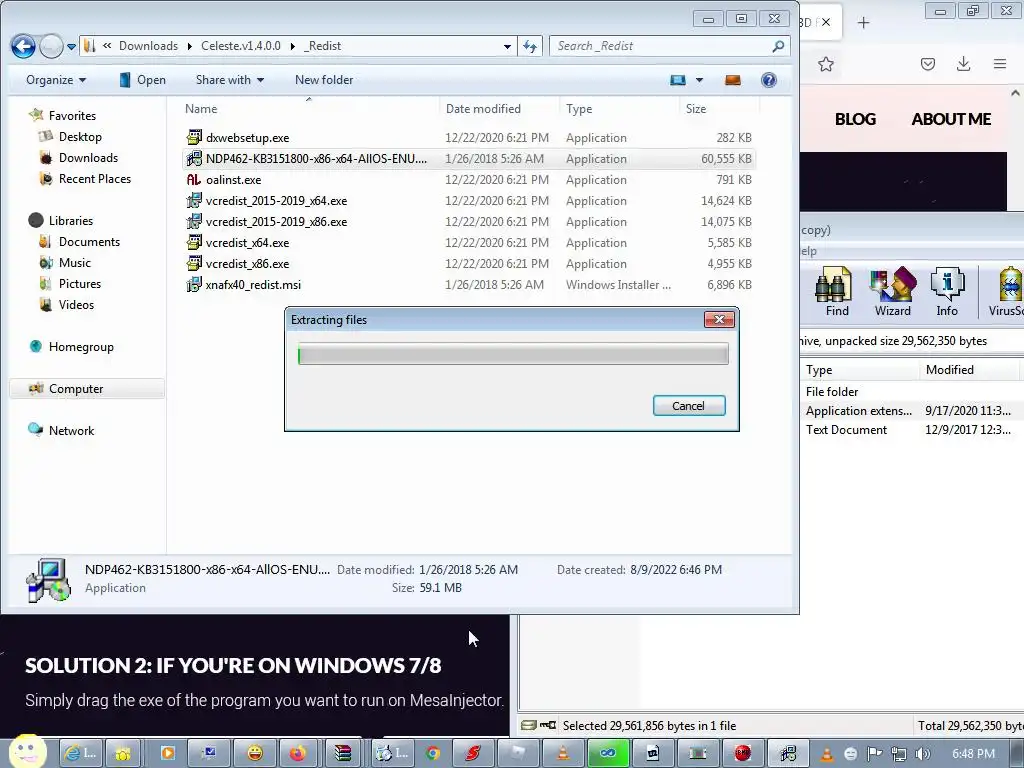
Task: Open Homegroup in the navigation pane
Action: tap(81, 347)
